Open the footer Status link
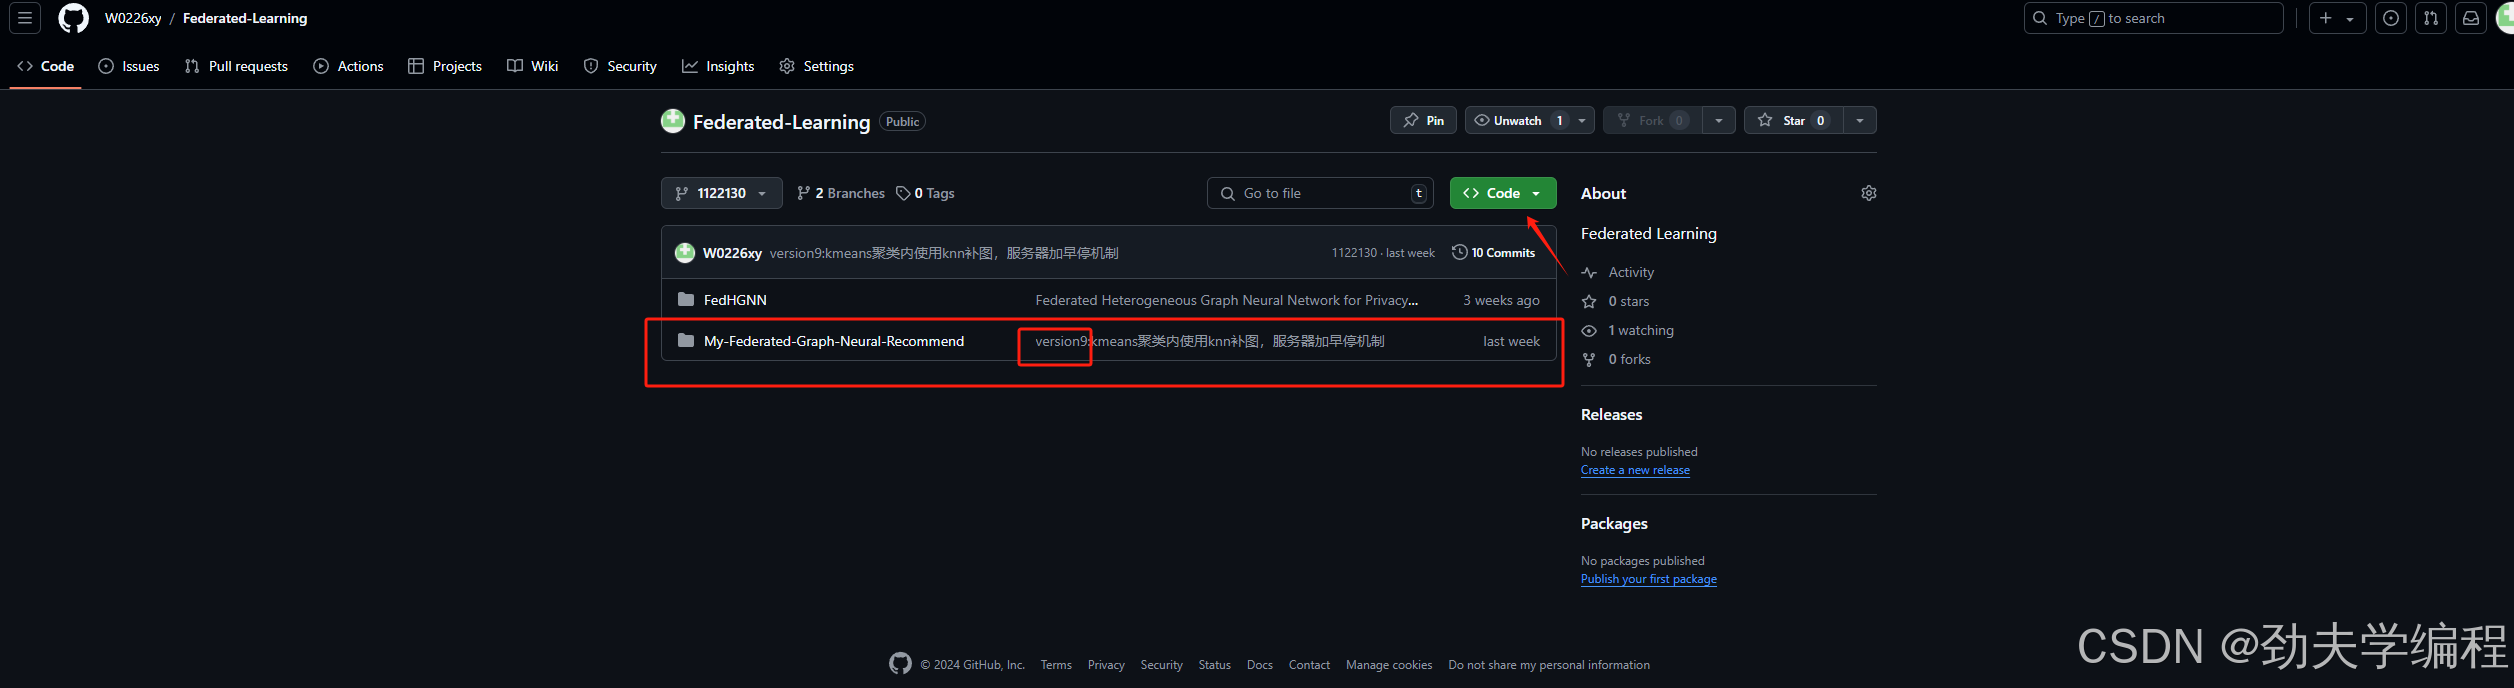 (x=1214, y=665)
